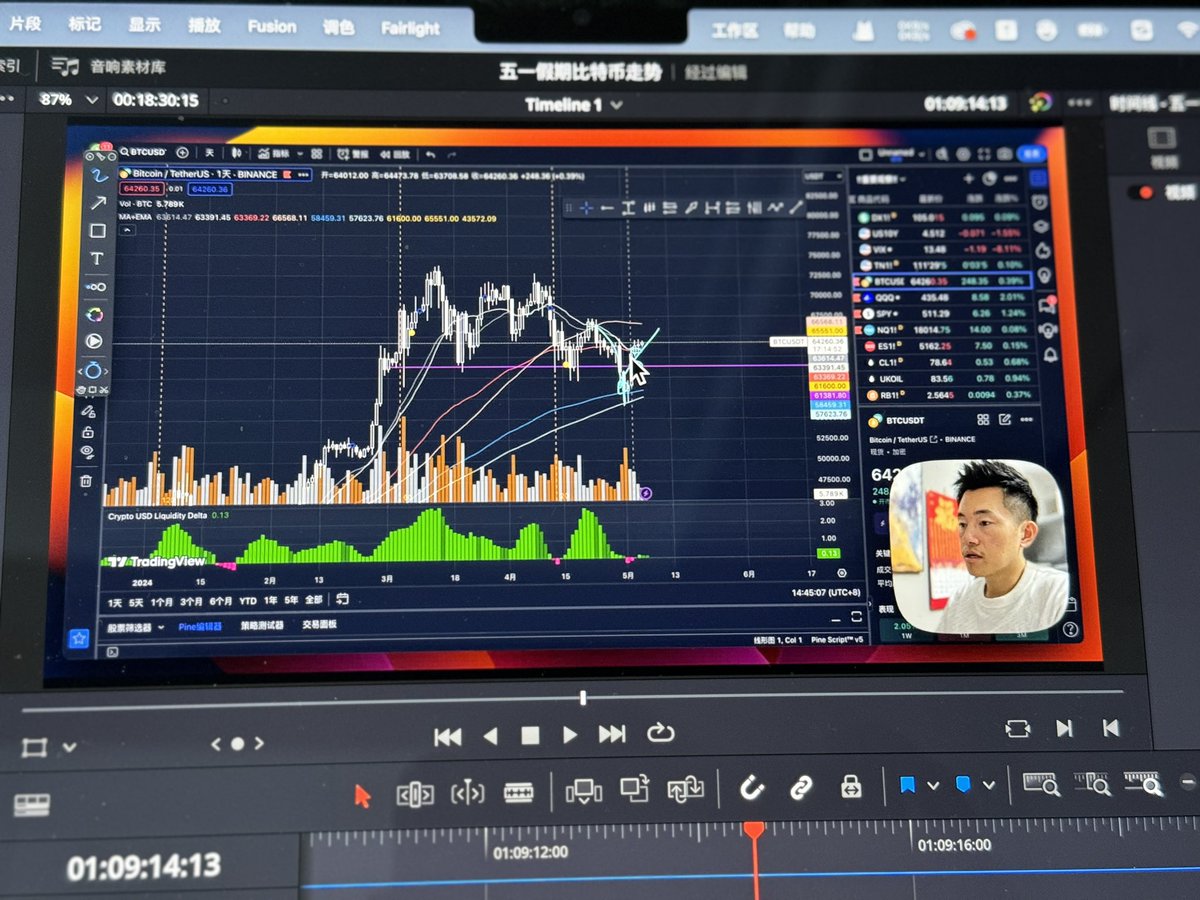Select the Trim Edit mode tool
The height and width of the screenshot is (900, 1200).
tap(415, 795)
